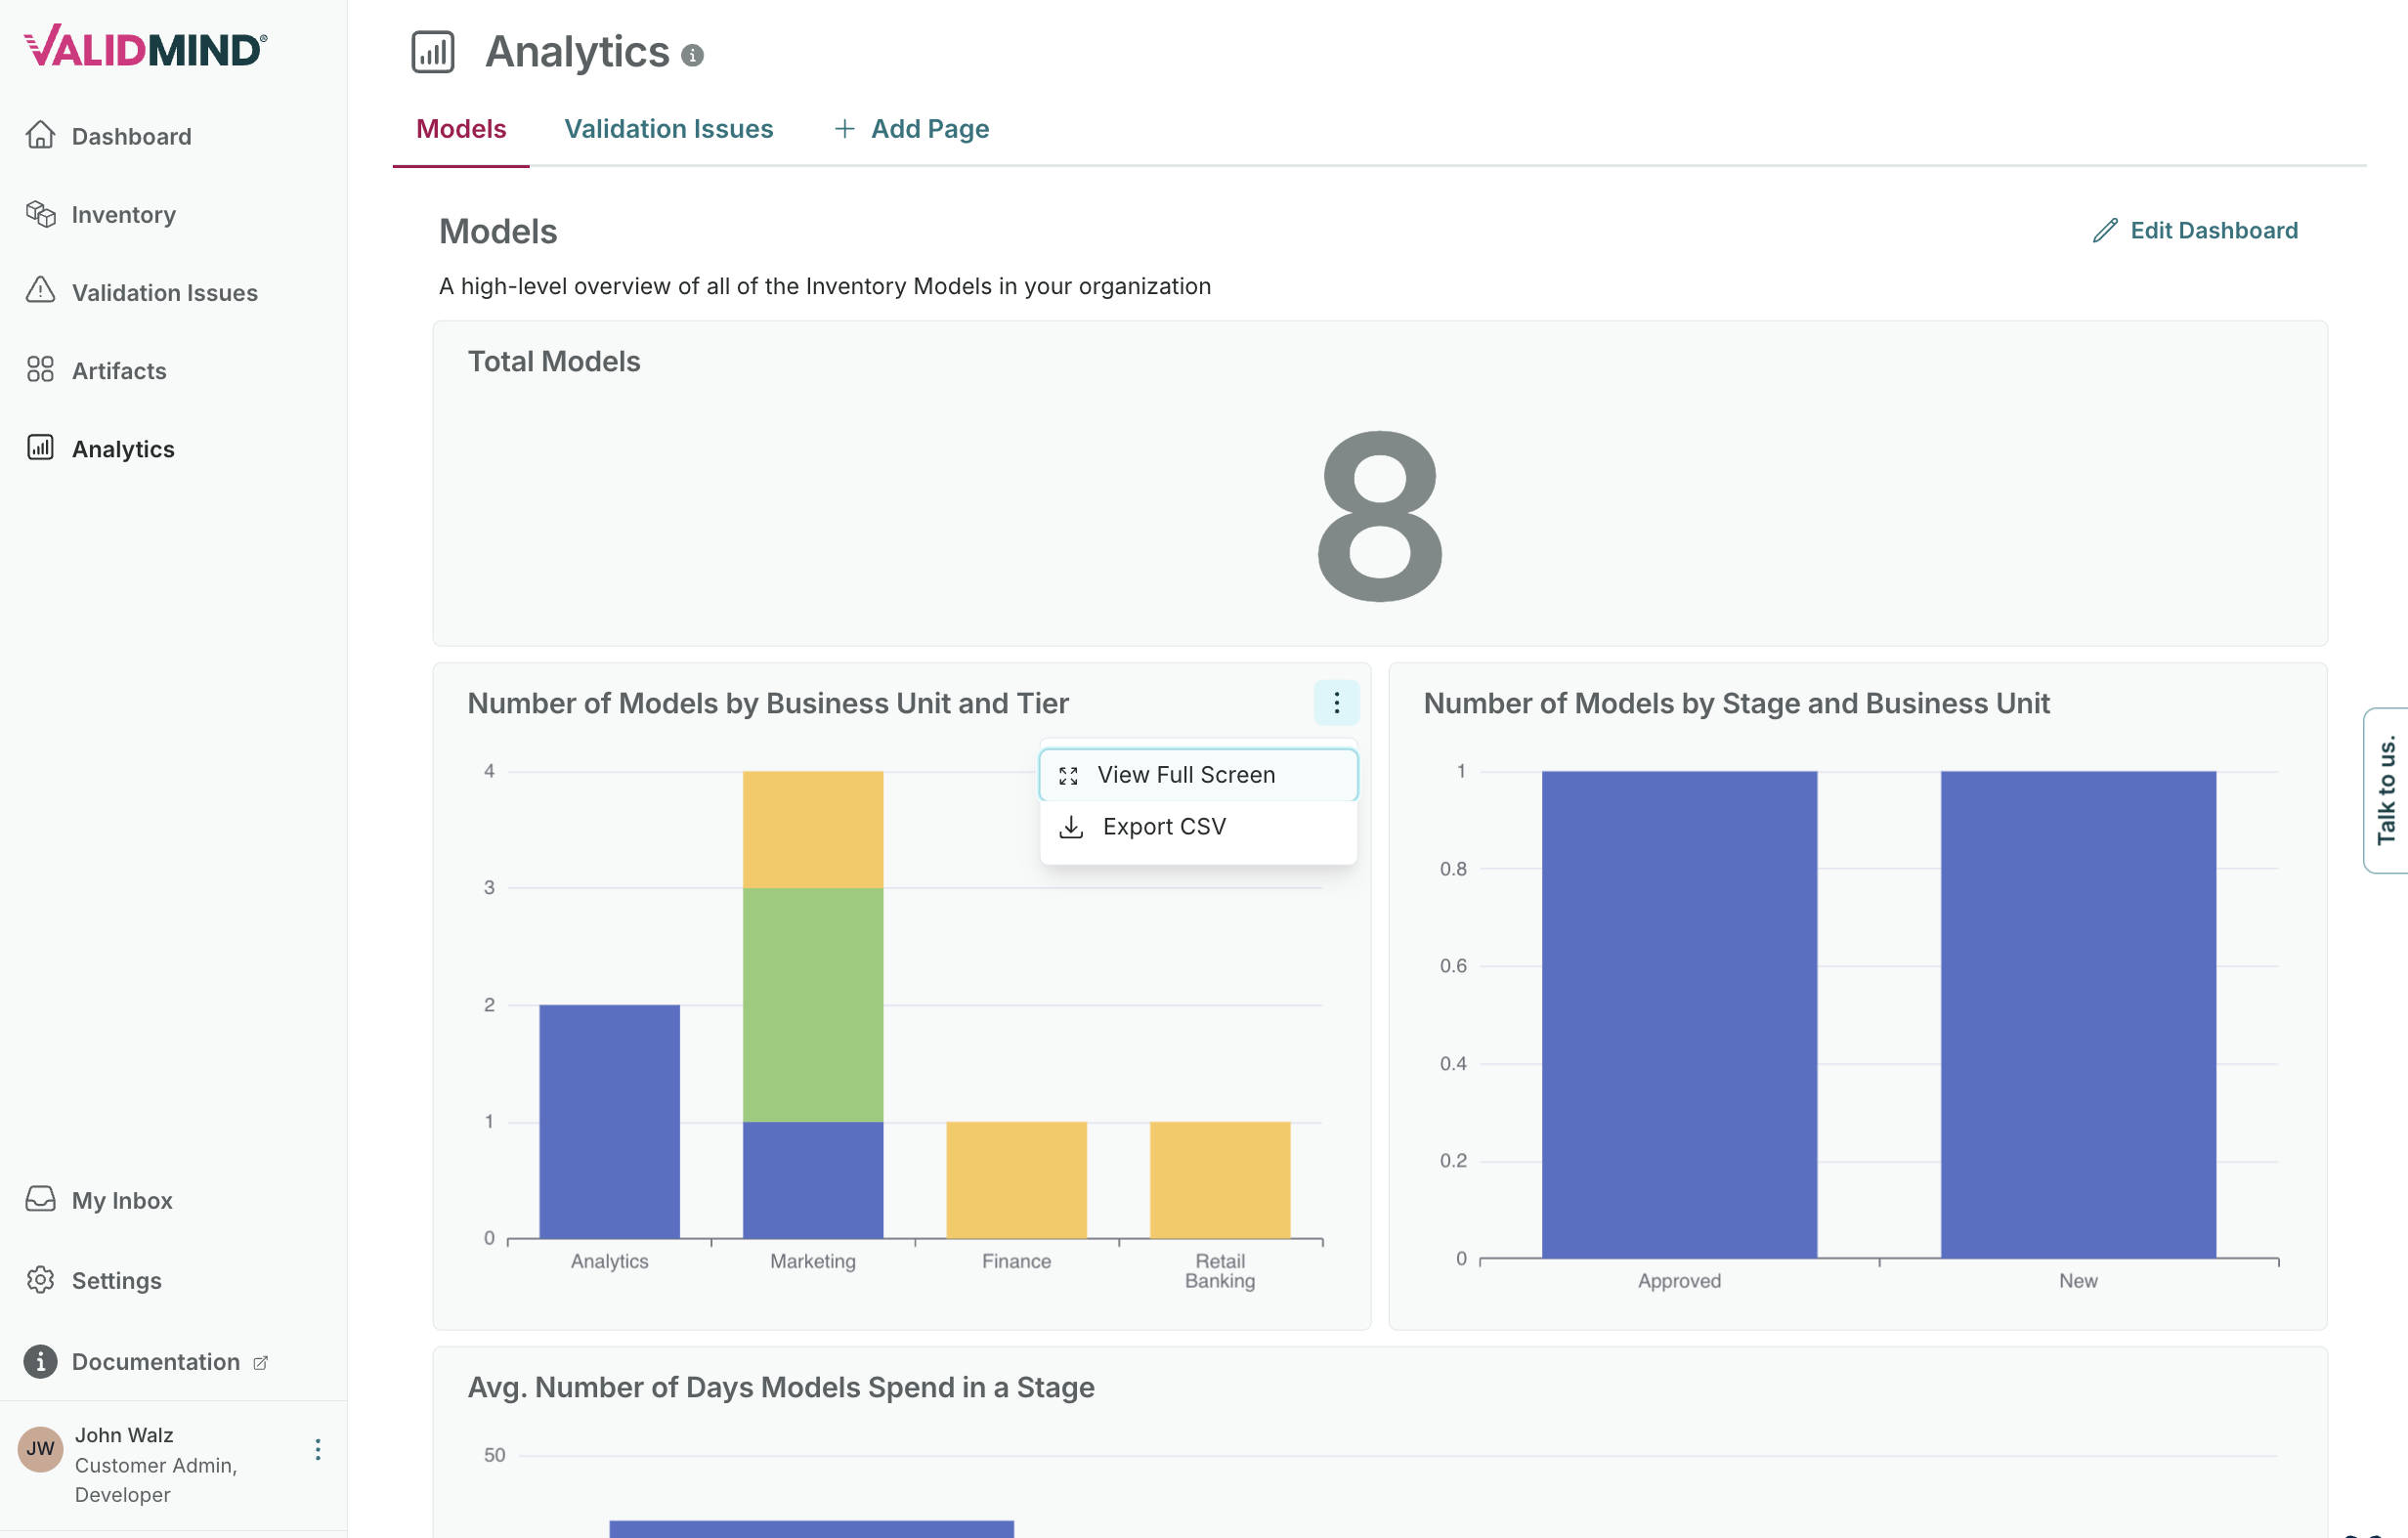Open Inventory via its cubes icon
This screenshot has width=2408, height=1538.
coord(40,213)
